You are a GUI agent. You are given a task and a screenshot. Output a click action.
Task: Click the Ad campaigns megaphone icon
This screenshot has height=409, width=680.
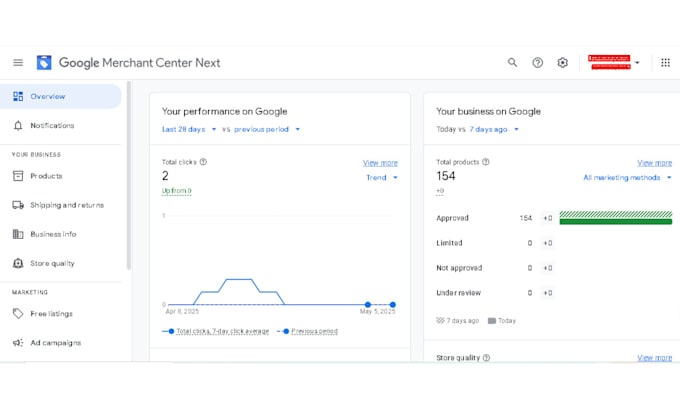point(18,343)
